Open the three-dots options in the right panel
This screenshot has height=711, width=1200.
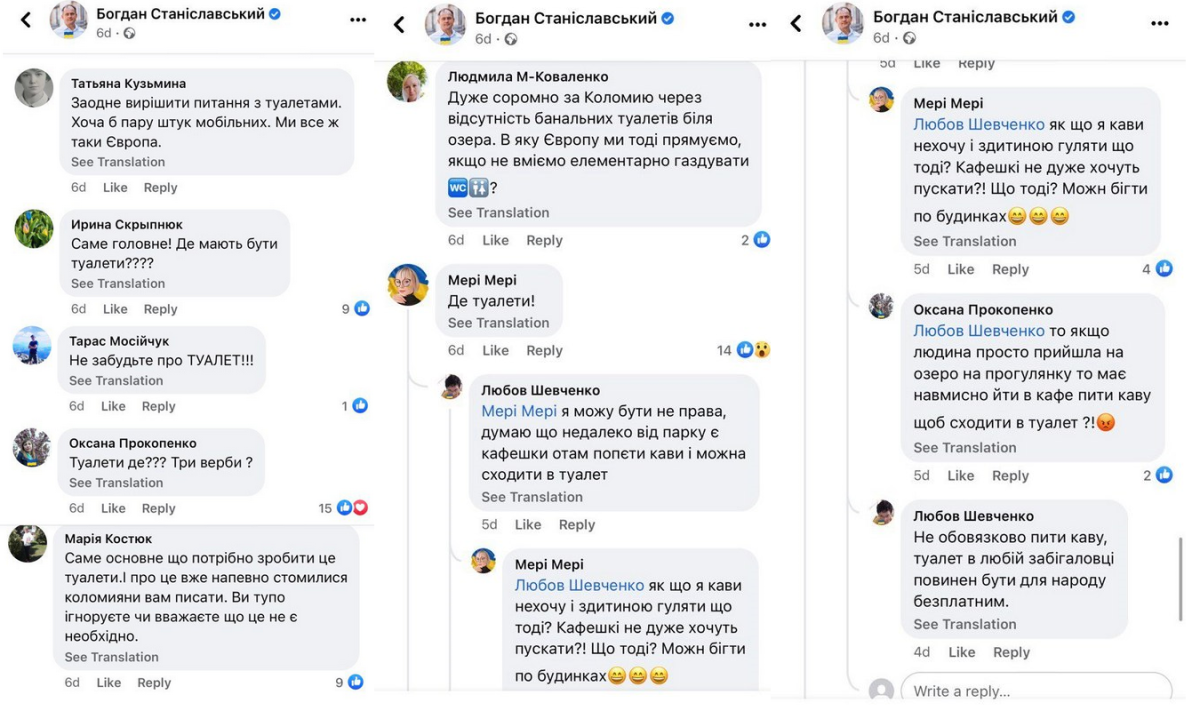click(x=1159, y=23)
